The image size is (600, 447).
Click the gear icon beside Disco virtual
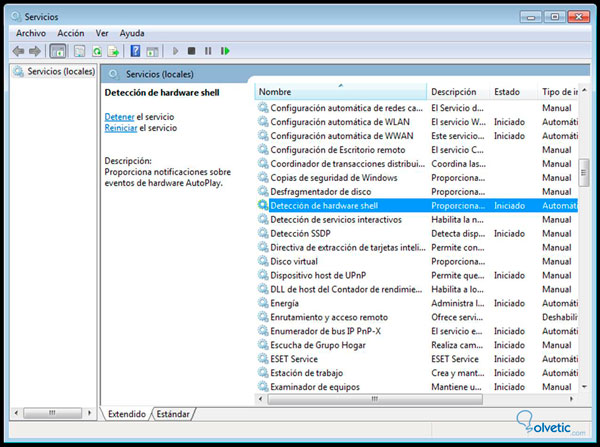point(263,261)
